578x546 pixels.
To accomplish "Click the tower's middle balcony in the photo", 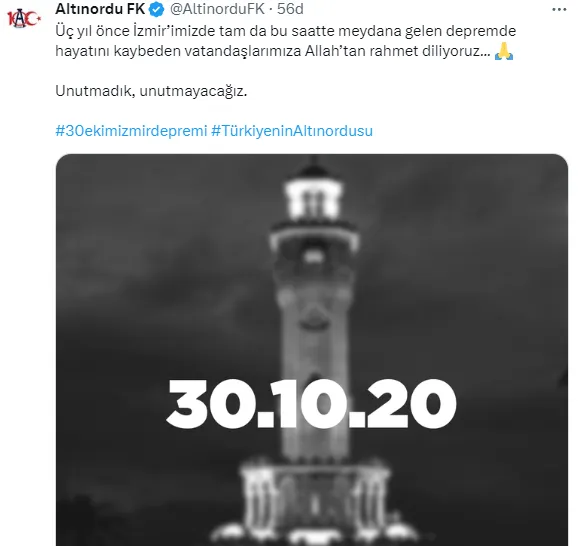I will pyautogui.click(x=314, y=238).
